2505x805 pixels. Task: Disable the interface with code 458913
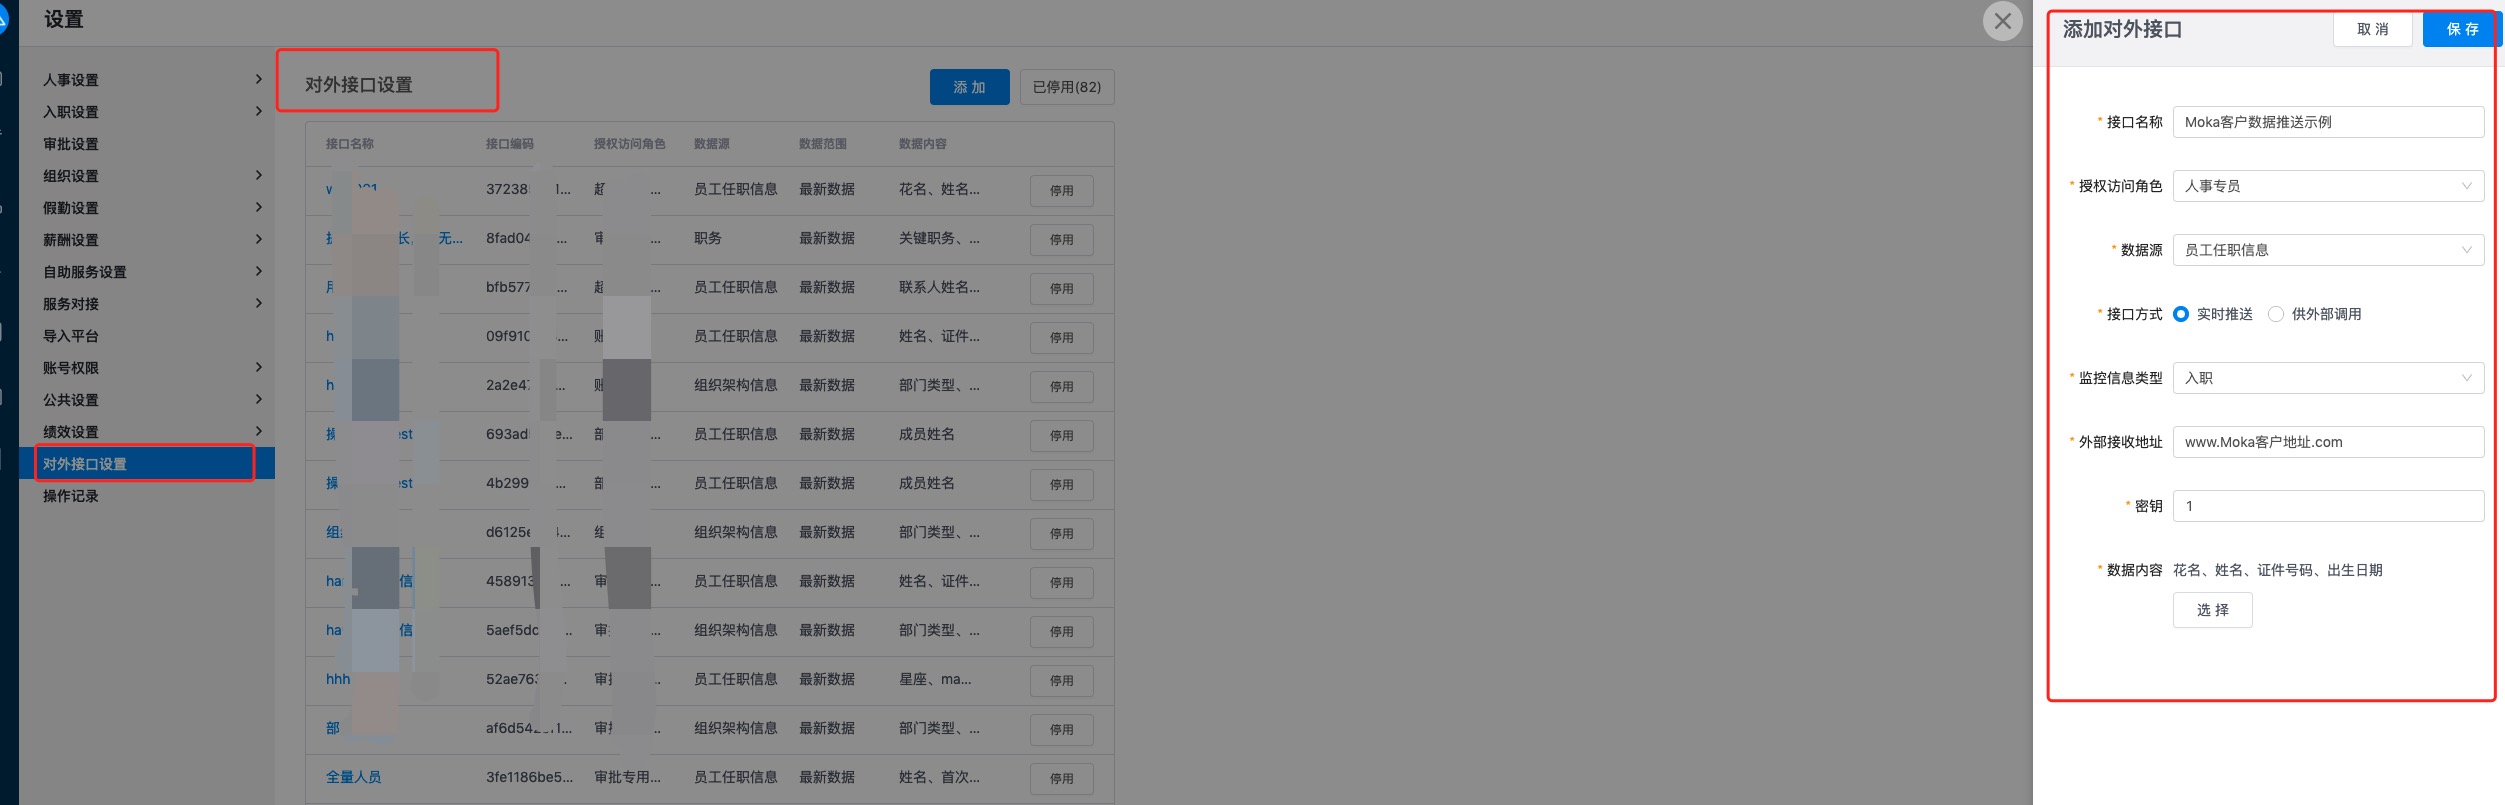click(x=1061, y=582)
